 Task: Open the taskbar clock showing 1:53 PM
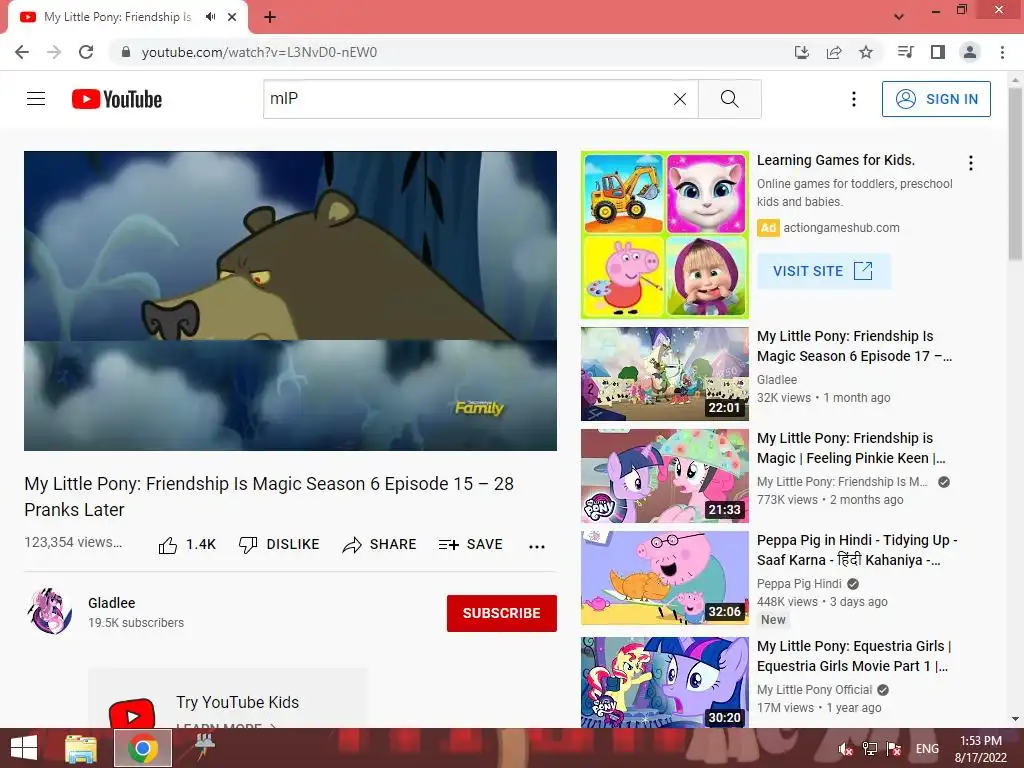click(981, 749)
